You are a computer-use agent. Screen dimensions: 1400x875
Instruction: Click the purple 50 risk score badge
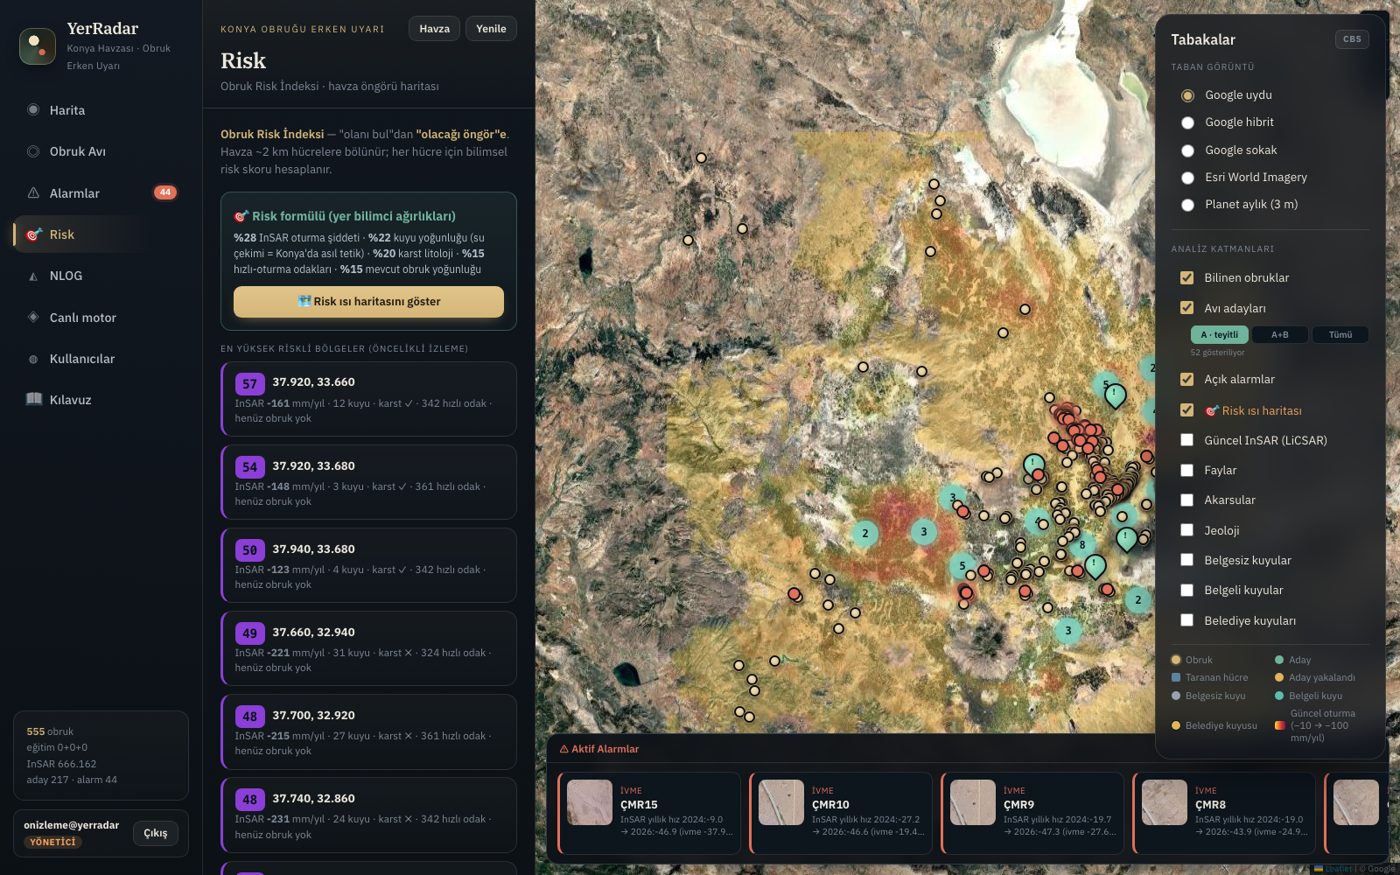click(250, 550)
